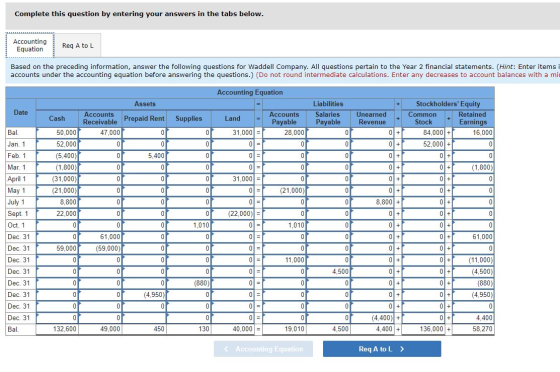Click the right chevron on Req A to L button
Image resolution: width=560 pixels, height=372 pixels.
coord(402,349)
